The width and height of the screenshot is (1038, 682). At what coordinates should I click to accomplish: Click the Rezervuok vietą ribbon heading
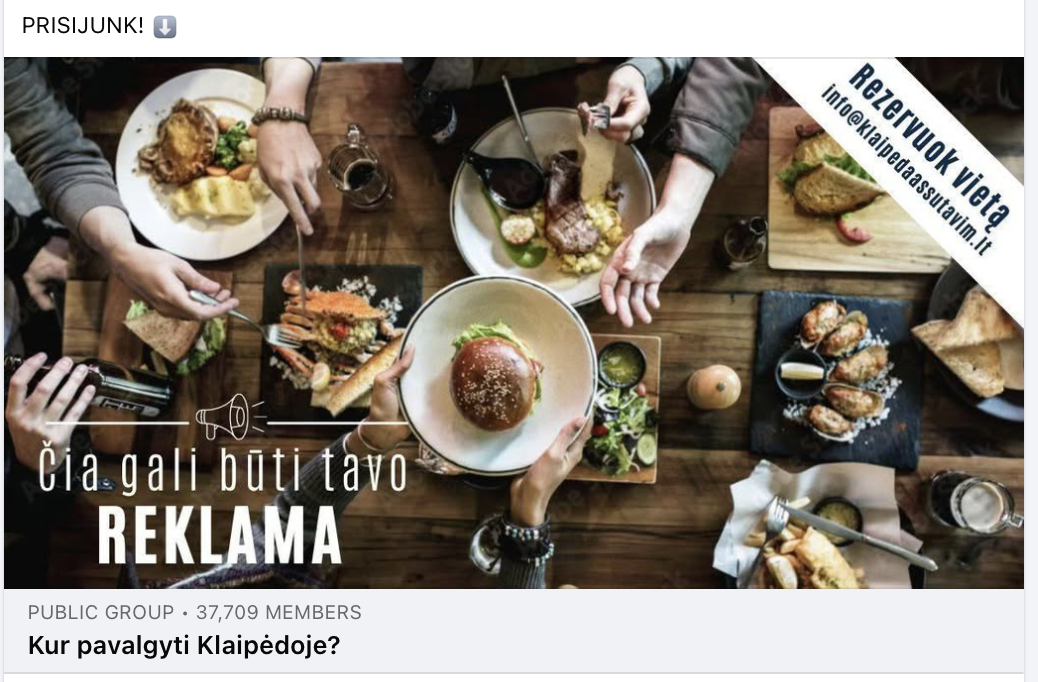click(x=929, y=144)
